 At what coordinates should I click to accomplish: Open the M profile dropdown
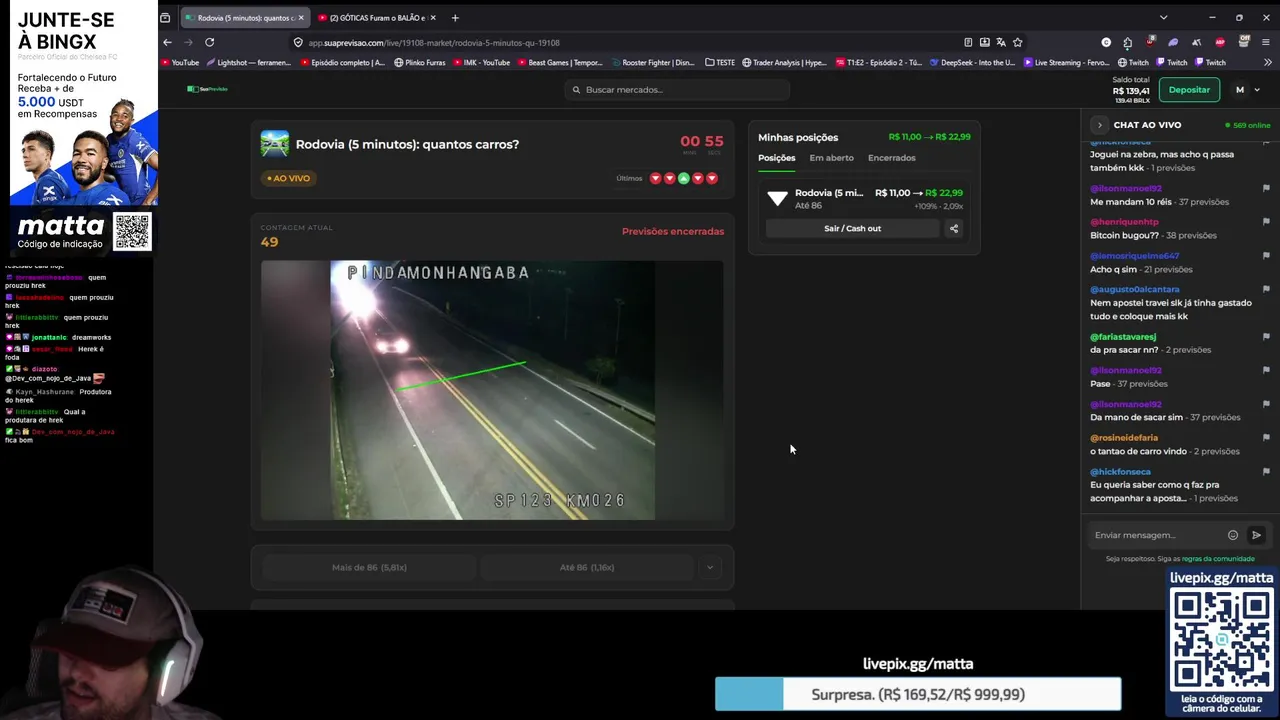point(1246,90)
